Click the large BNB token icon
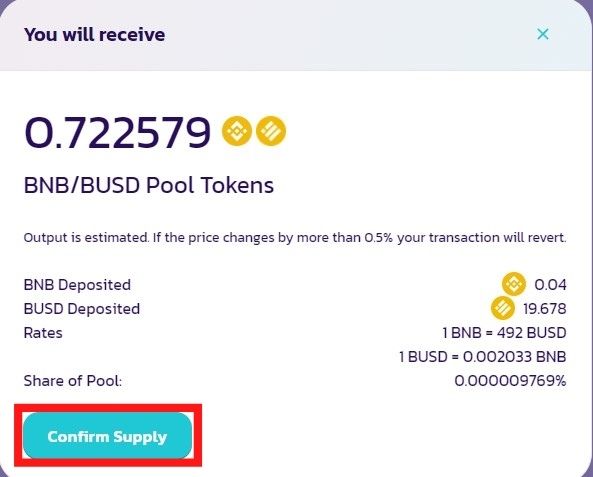Screen dimensions: 593x477 point(237,131)
